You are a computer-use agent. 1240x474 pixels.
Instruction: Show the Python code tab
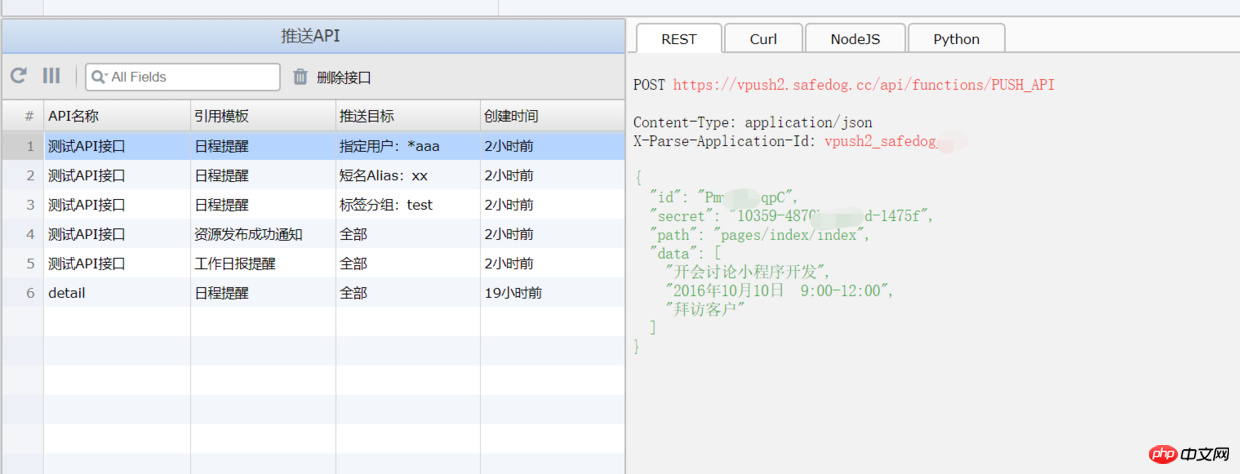tap(956, 39)
